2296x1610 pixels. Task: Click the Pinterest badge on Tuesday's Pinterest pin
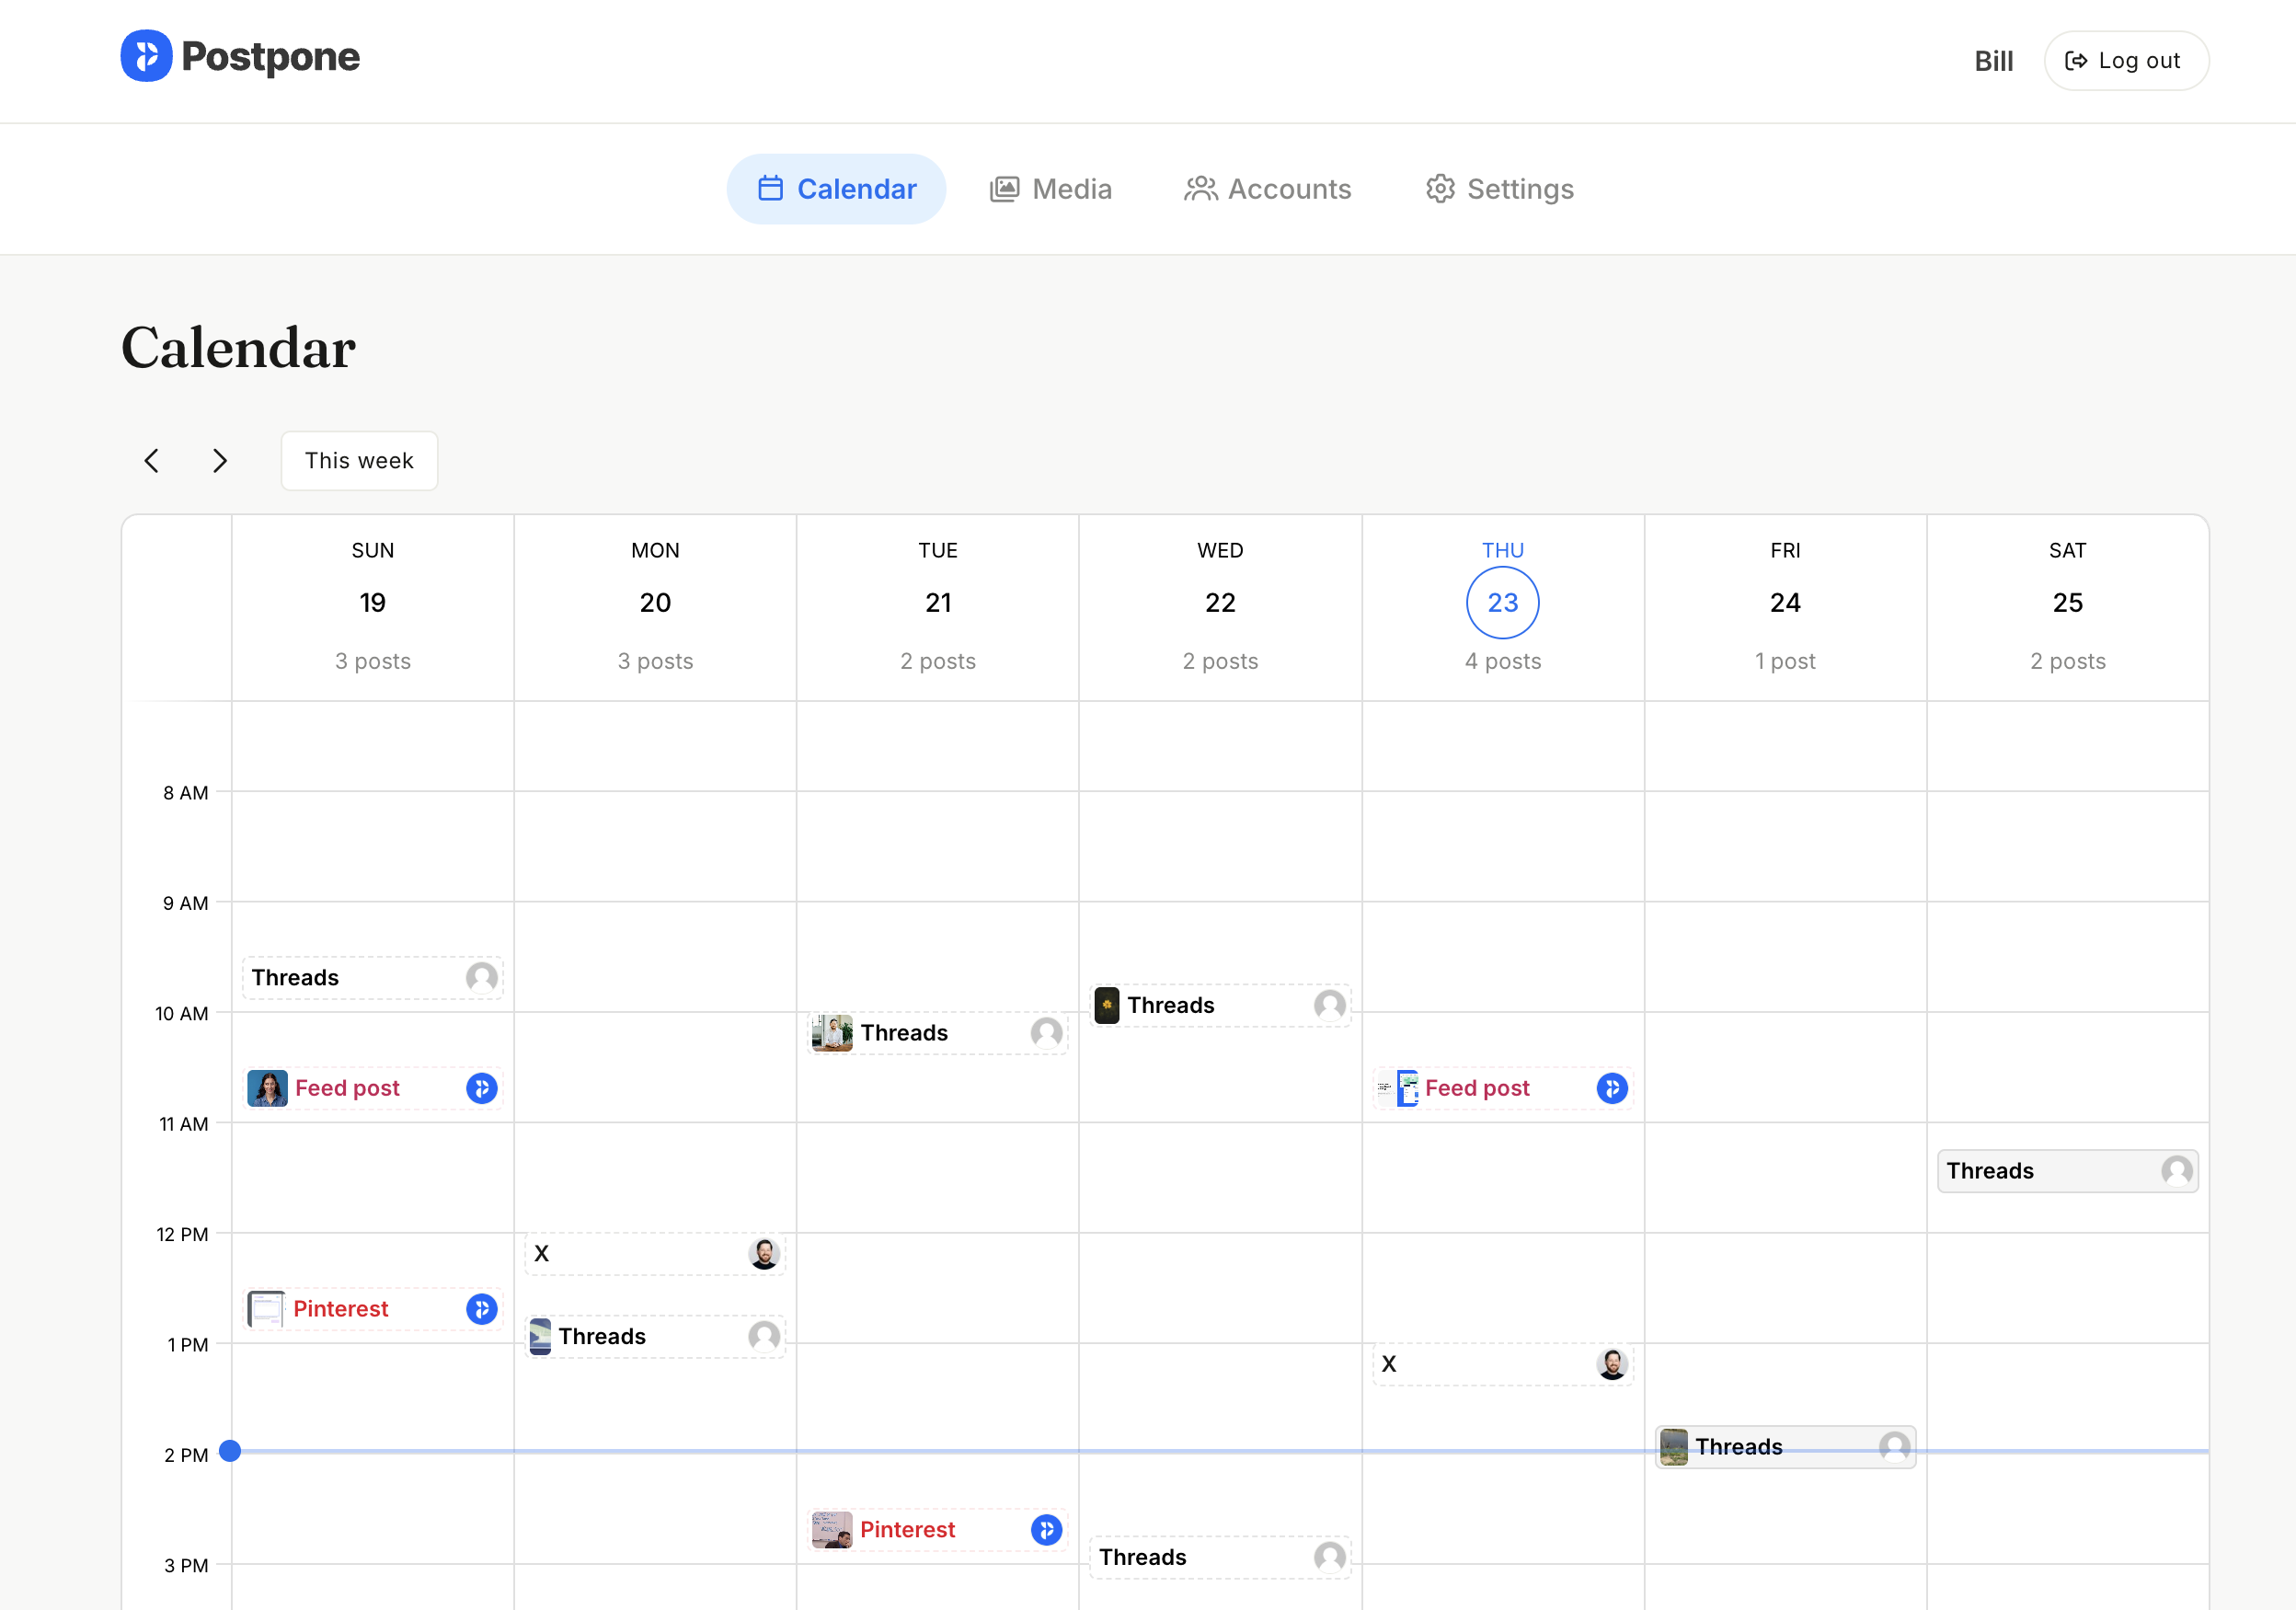coord(1046,1529)
